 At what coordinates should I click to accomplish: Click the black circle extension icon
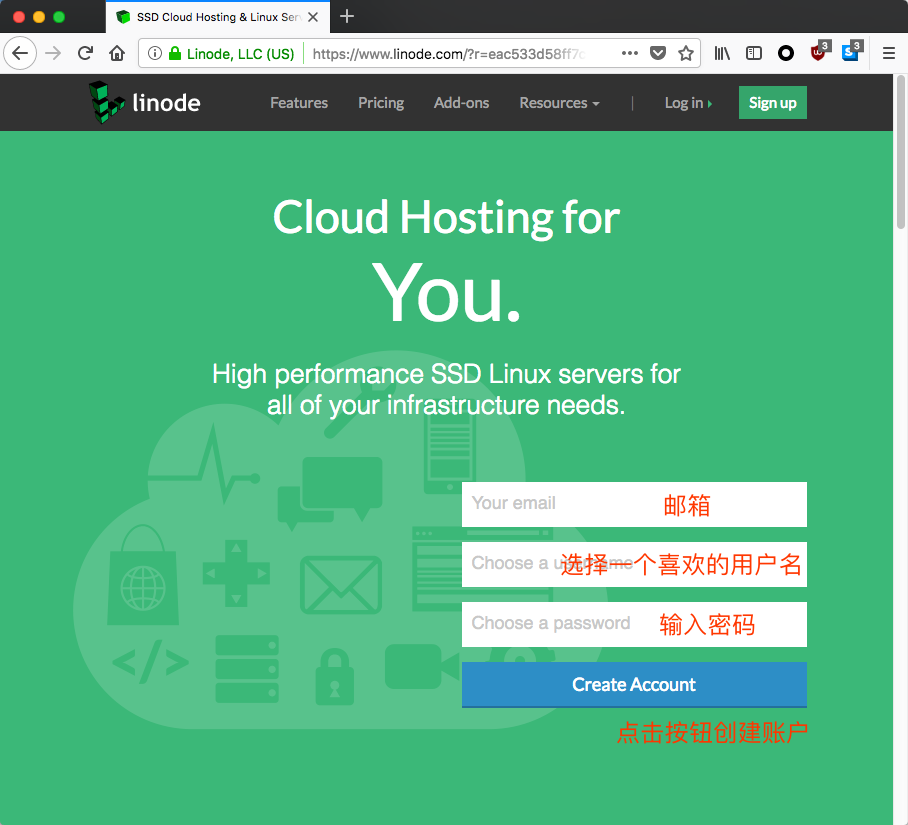coord(786,53)
